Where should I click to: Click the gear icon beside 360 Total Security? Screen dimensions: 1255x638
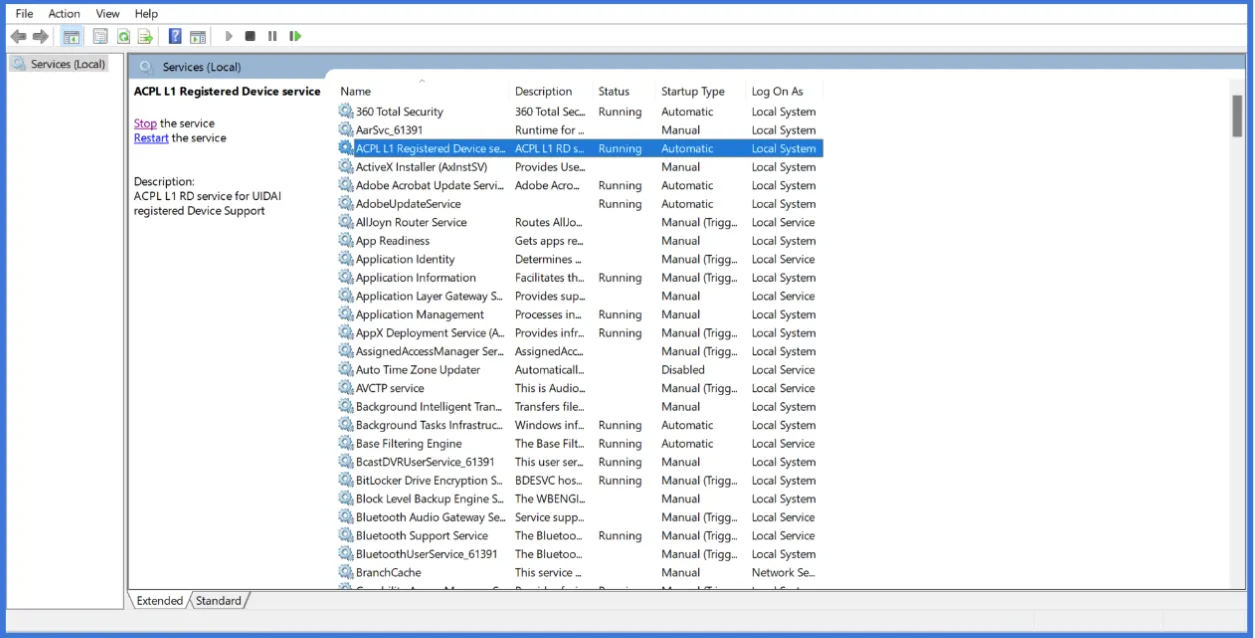click(x=346, y=112)
